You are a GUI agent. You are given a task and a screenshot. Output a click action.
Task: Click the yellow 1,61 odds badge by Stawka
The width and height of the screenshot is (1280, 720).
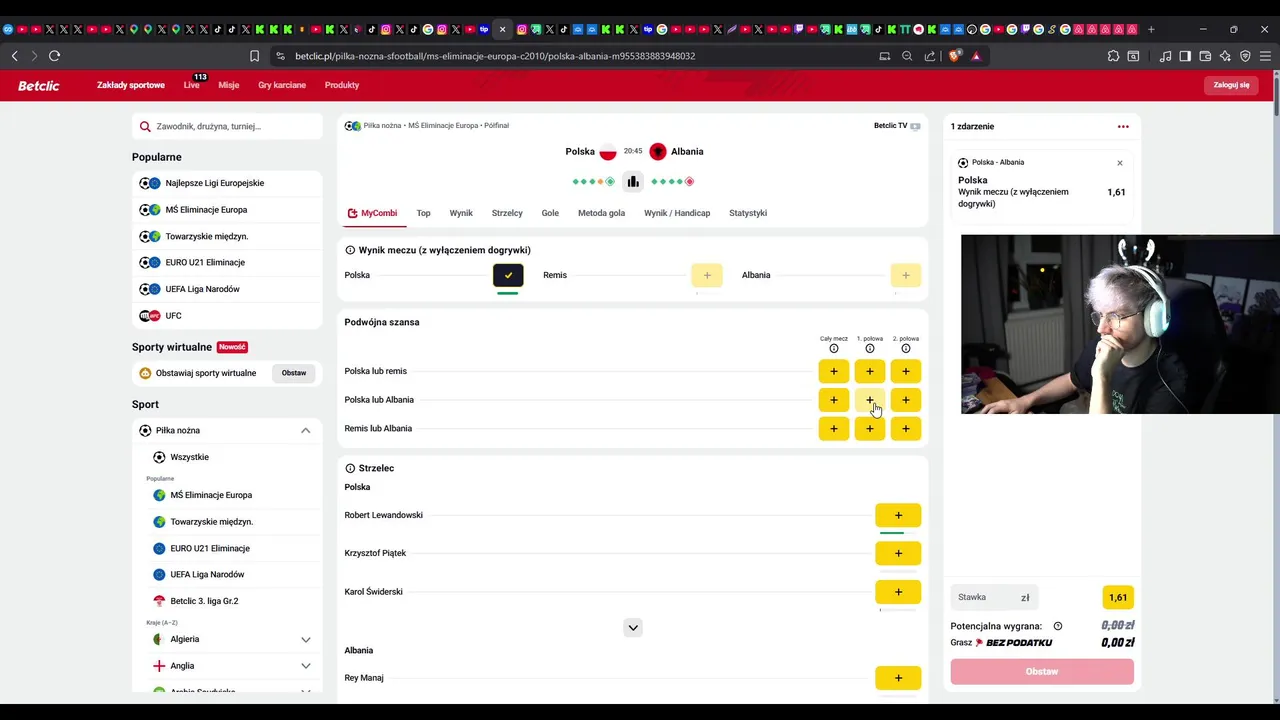point(1118,598)
